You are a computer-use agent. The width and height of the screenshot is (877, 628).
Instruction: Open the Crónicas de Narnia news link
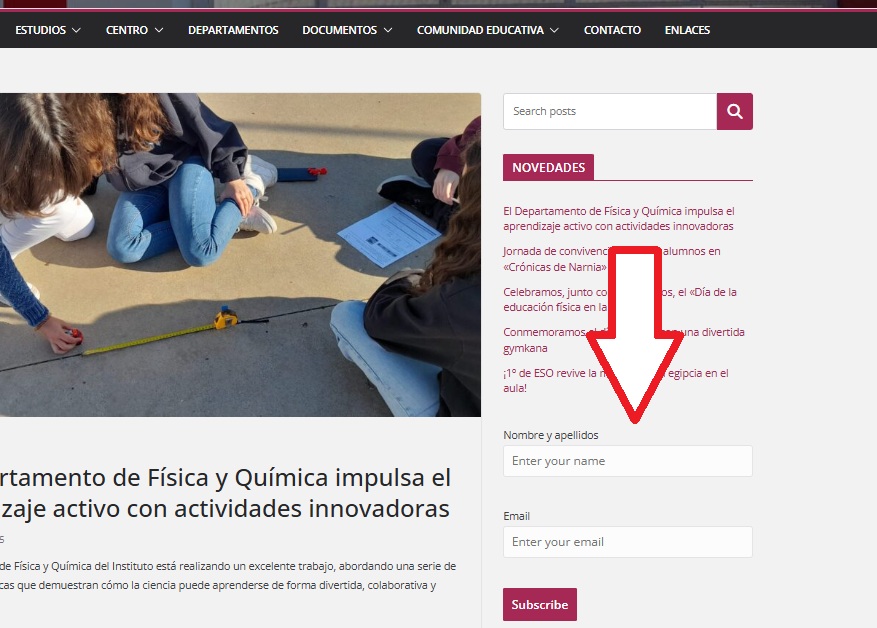point(611,259)
